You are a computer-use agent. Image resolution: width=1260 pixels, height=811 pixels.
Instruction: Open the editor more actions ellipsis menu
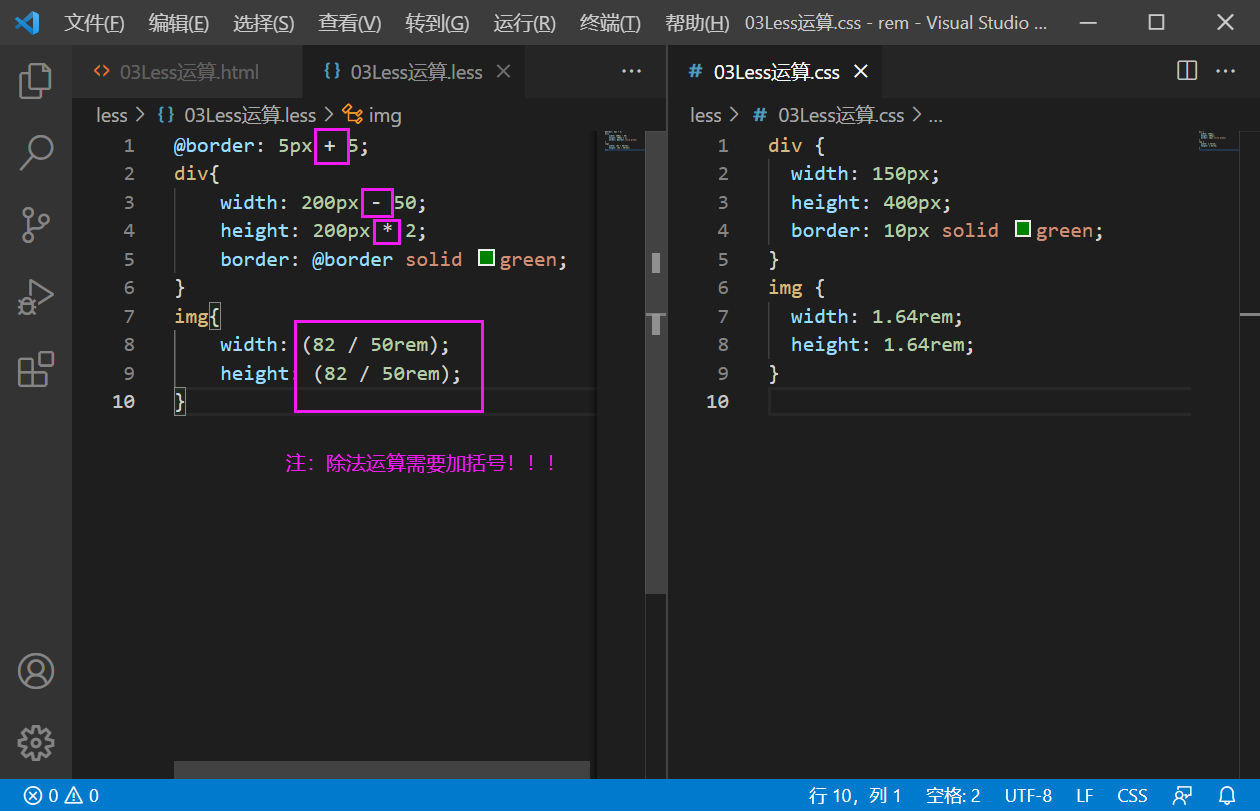pyautogui.click(x=631, y=71)
